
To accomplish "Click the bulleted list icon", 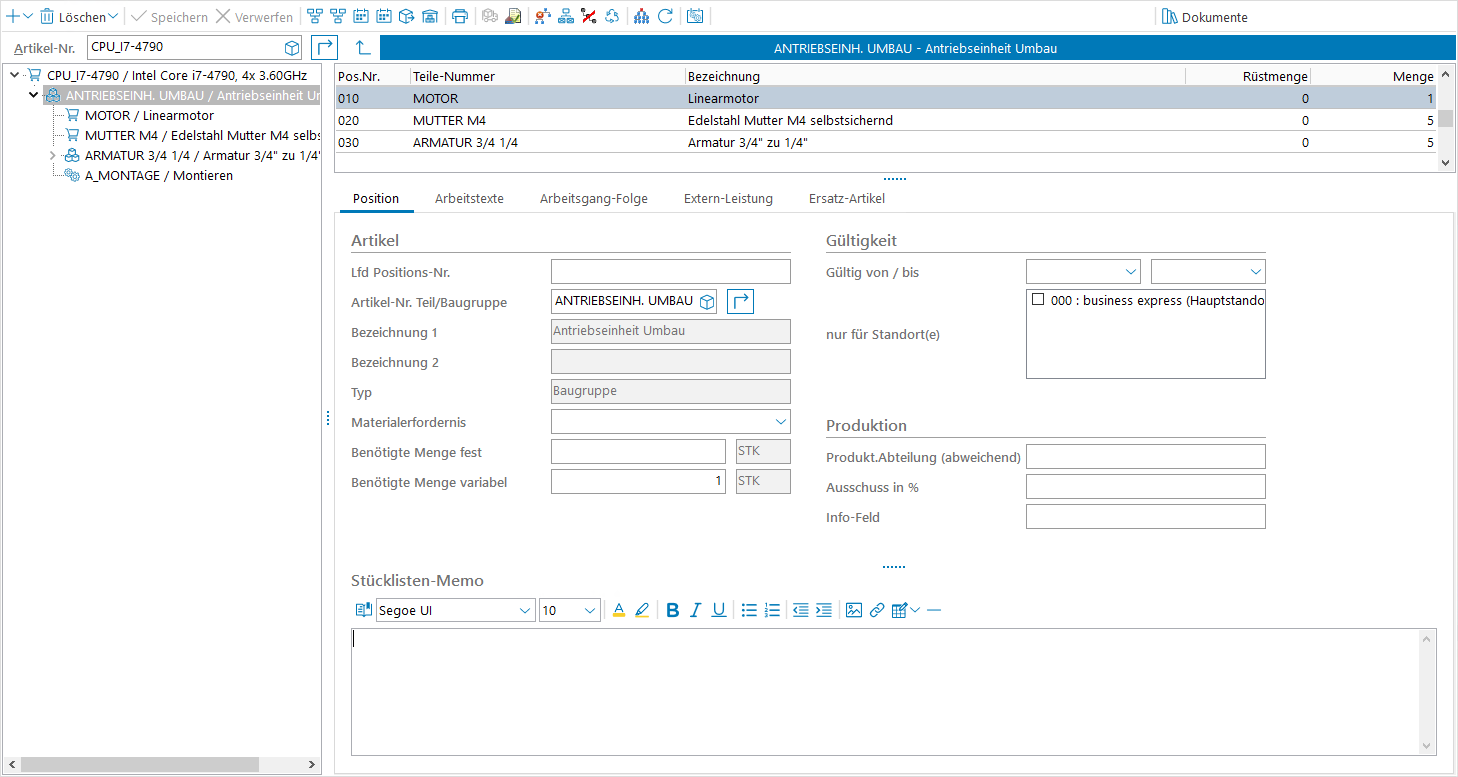I will [749, 610].
